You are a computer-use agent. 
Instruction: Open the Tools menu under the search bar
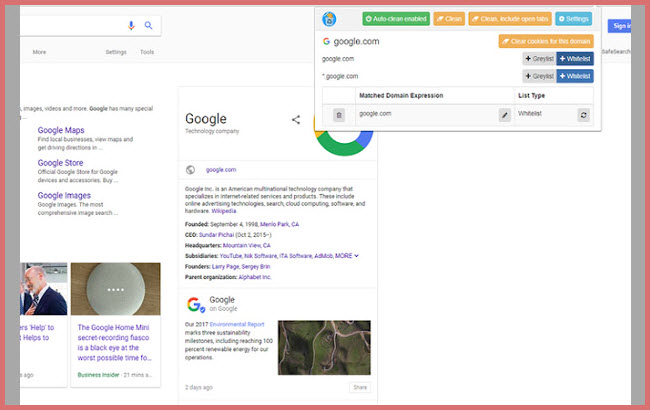click(x=147, y=52)
